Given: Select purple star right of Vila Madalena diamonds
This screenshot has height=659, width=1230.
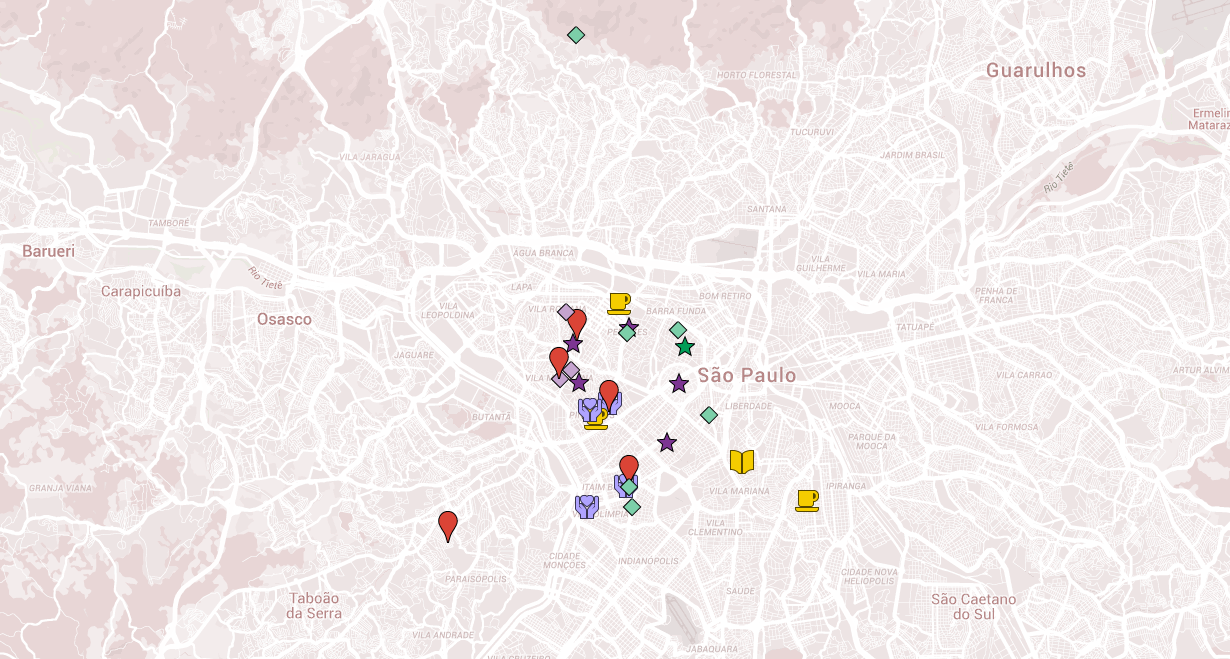Looking at the screenshot, I should click(x=579, y=383).
